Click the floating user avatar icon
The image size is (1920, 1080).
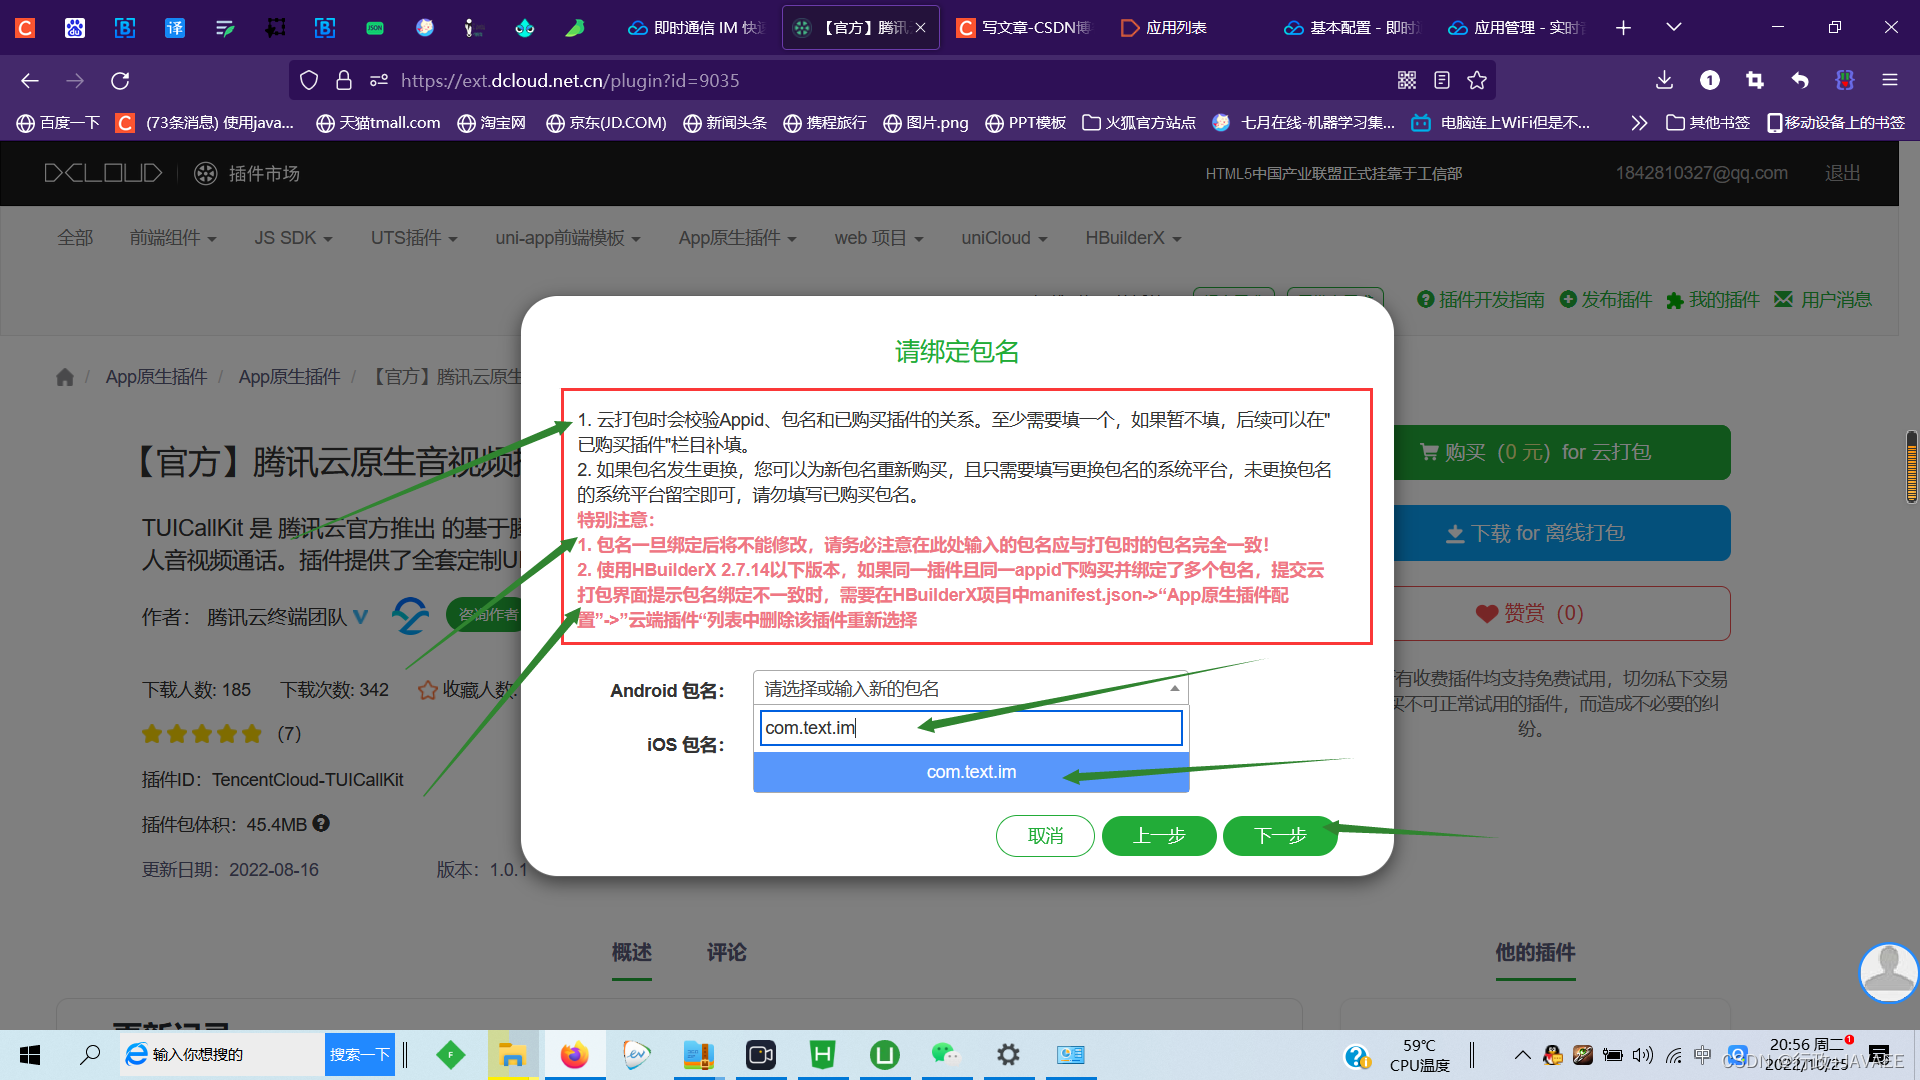1888,972
